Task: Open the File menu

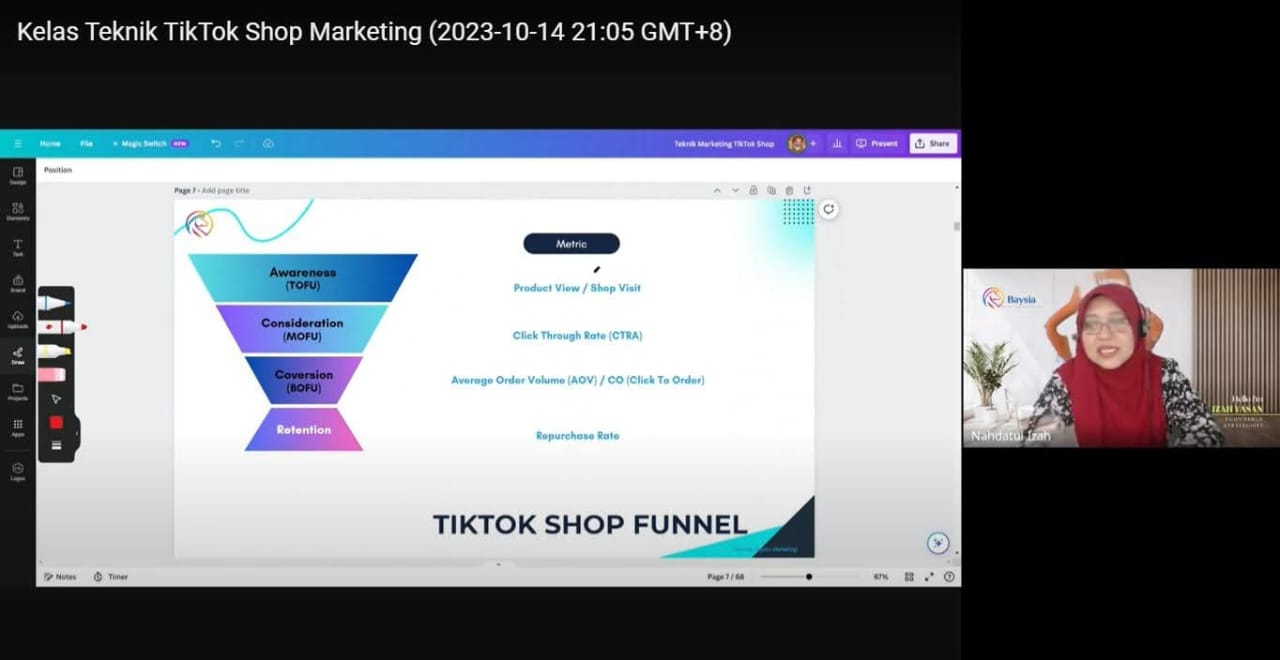Action: click(x=86, y=144)
